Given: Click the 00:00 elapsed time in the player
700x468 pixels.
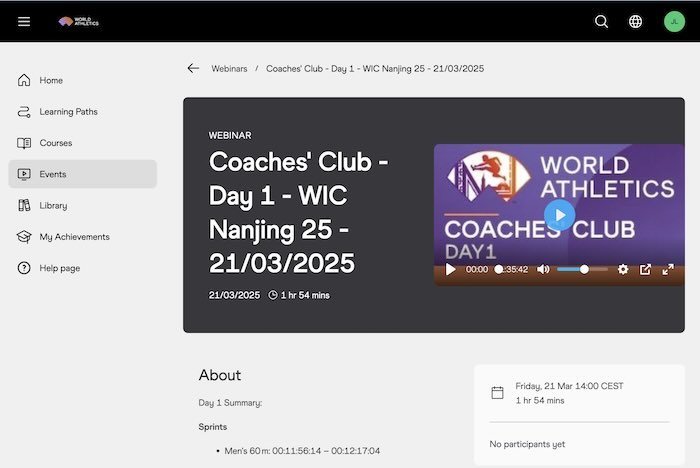Looking at the screenshot, I should [477, 269].
